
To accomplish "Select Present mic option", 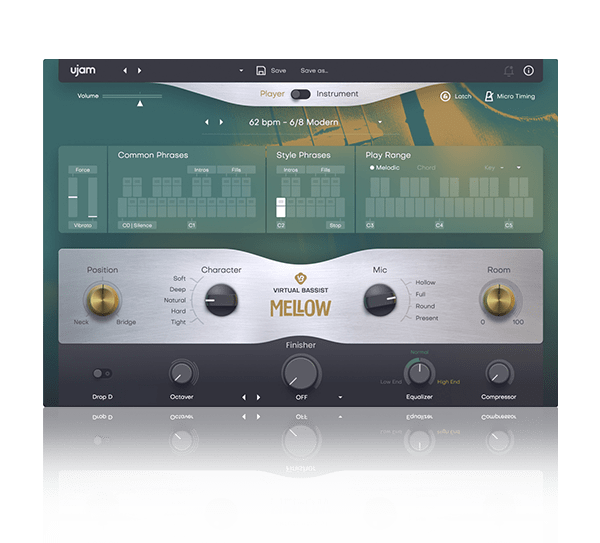I will 427,318.
